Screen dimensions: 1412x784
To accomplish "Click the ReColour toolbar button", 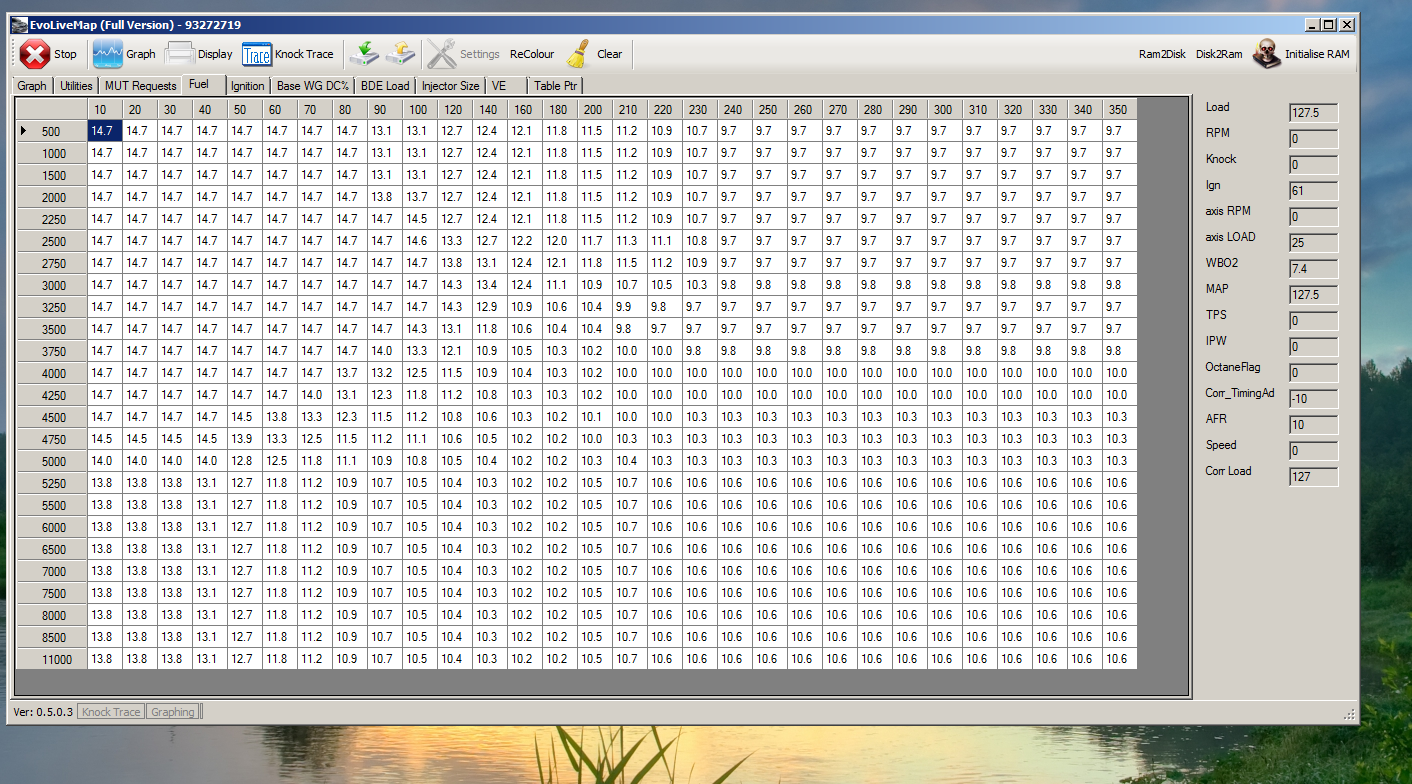I will point(531,54).
